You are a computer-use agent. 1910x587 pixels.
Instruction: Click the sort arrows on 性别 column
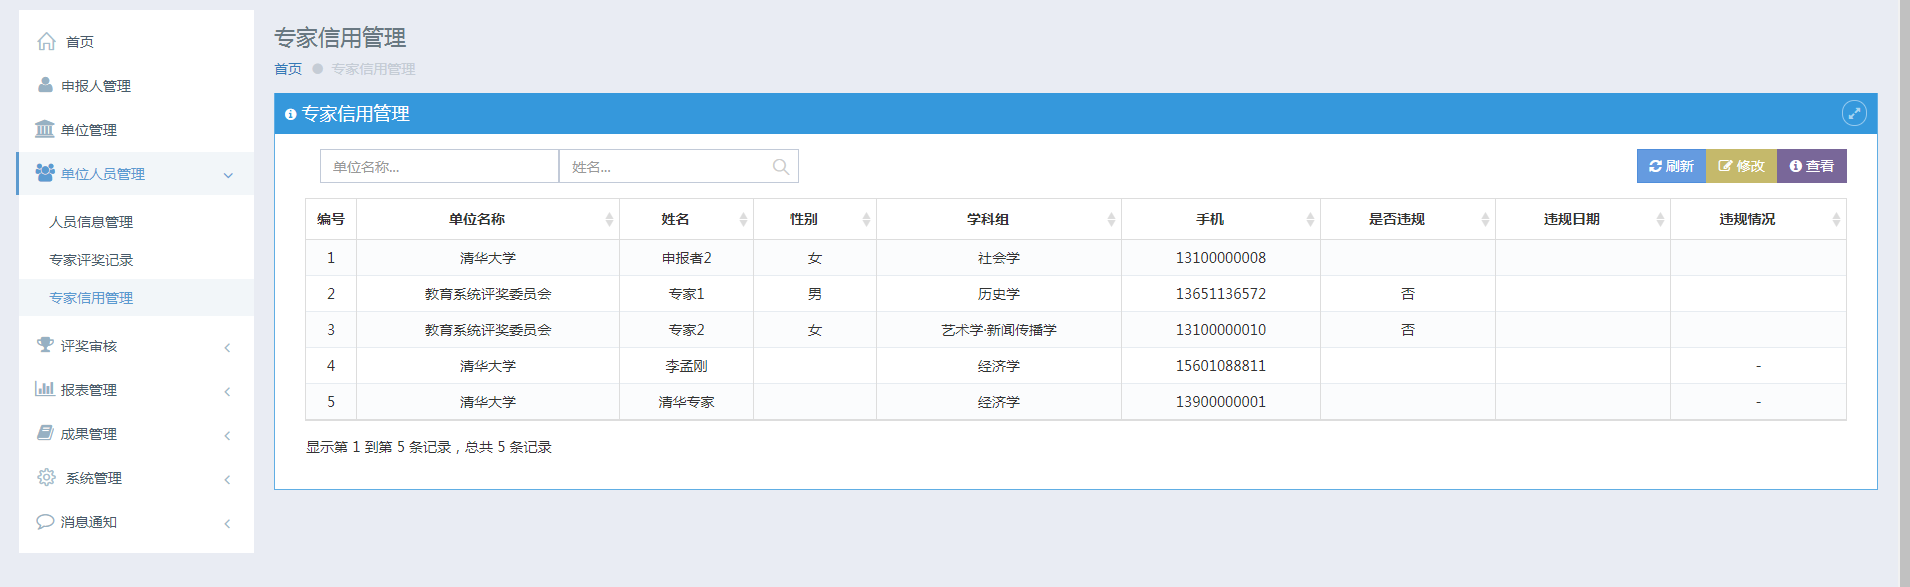click(x=866, y=220)
